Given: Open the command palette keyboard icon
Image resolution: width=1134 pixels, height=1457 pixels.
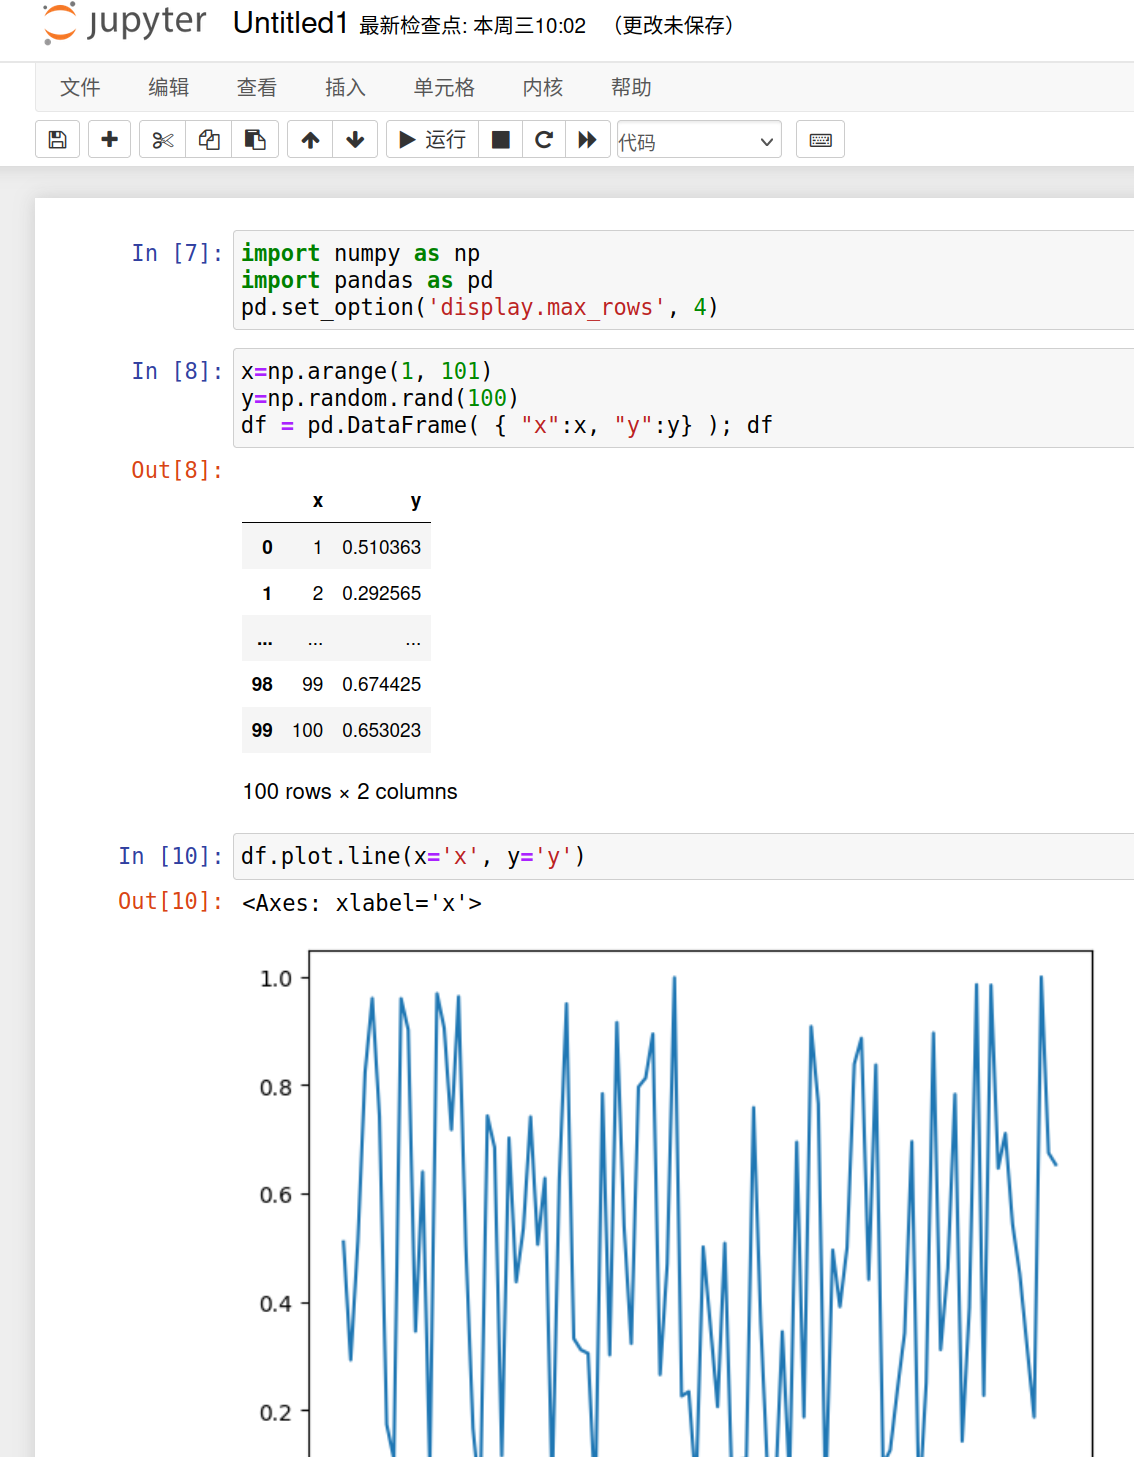Looking at the screenshot, I should (x=820, y=140).
